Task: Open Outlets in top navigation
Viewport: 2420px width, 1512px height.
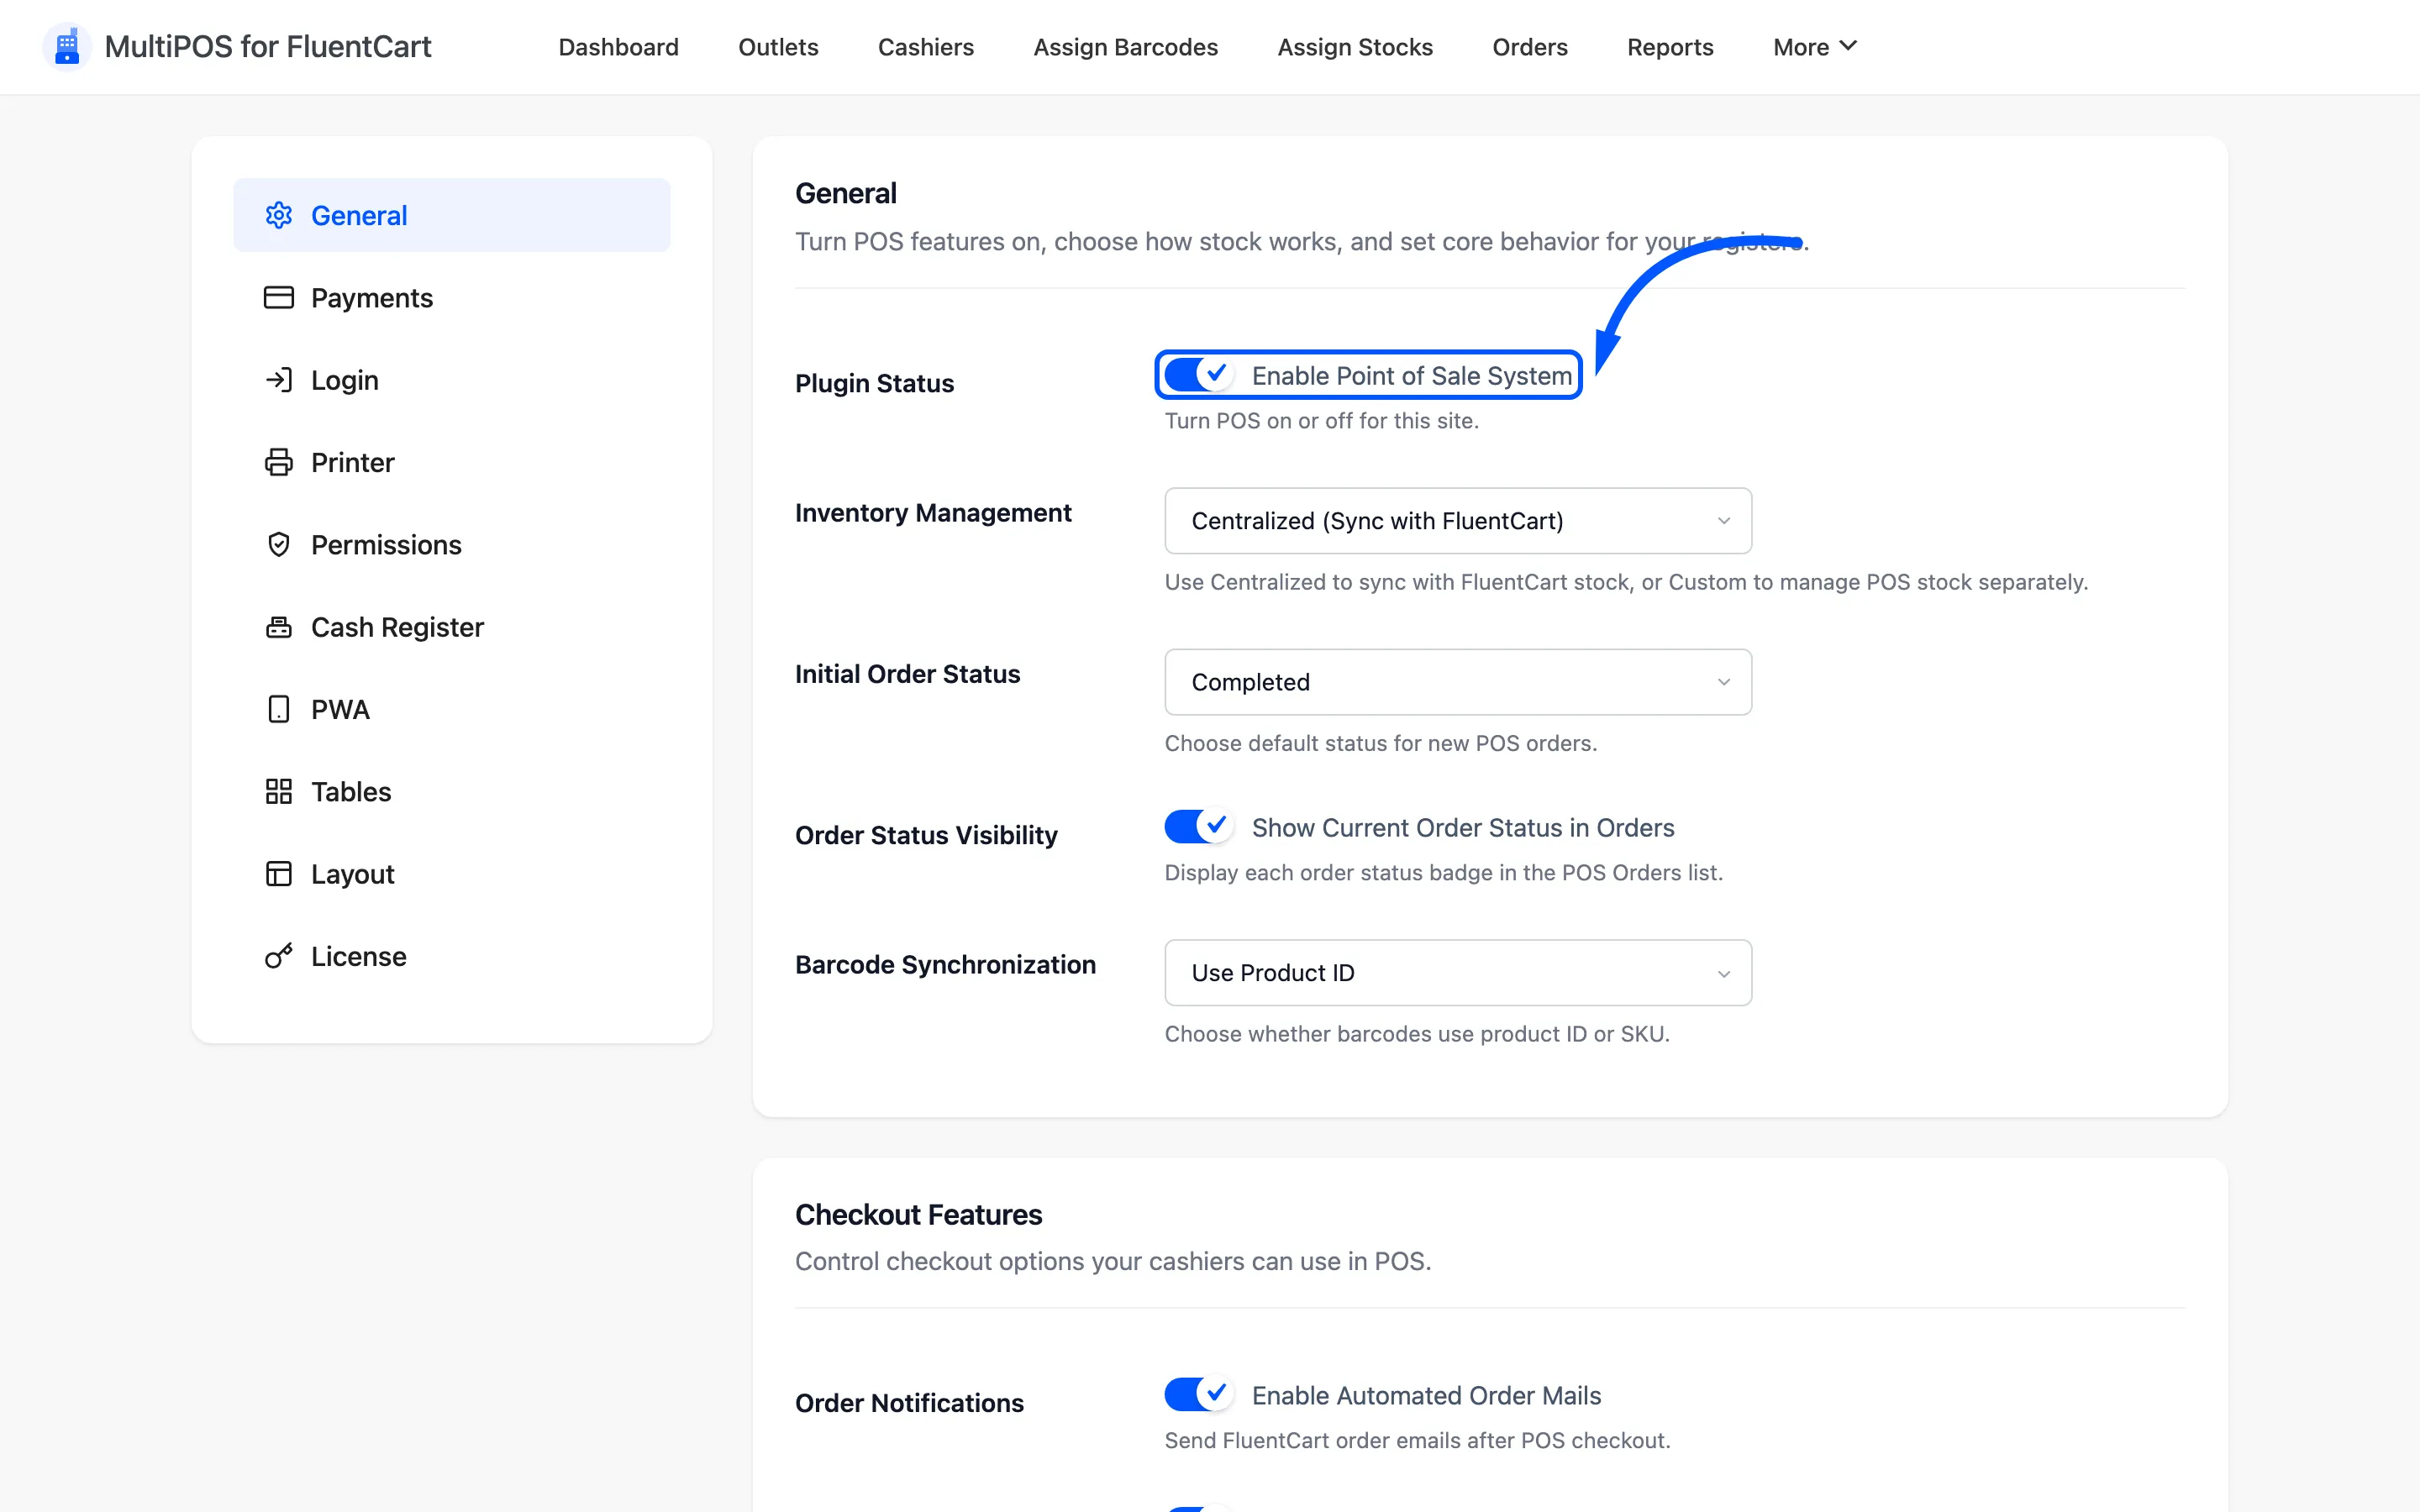Action: [x=778, y=47]
